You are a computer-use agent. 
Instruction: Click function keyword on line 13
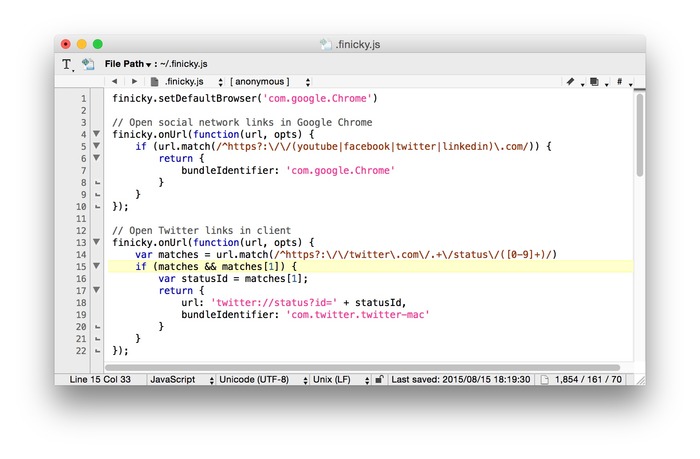tap(216, 242)
